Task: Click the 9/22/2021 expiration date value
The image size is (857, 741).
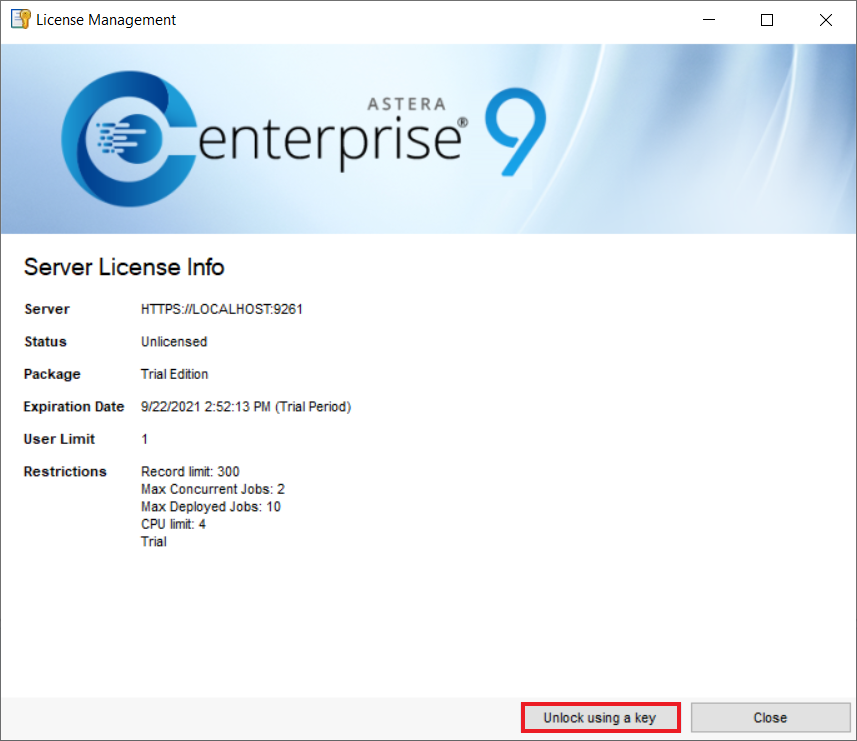Action: 246,407
